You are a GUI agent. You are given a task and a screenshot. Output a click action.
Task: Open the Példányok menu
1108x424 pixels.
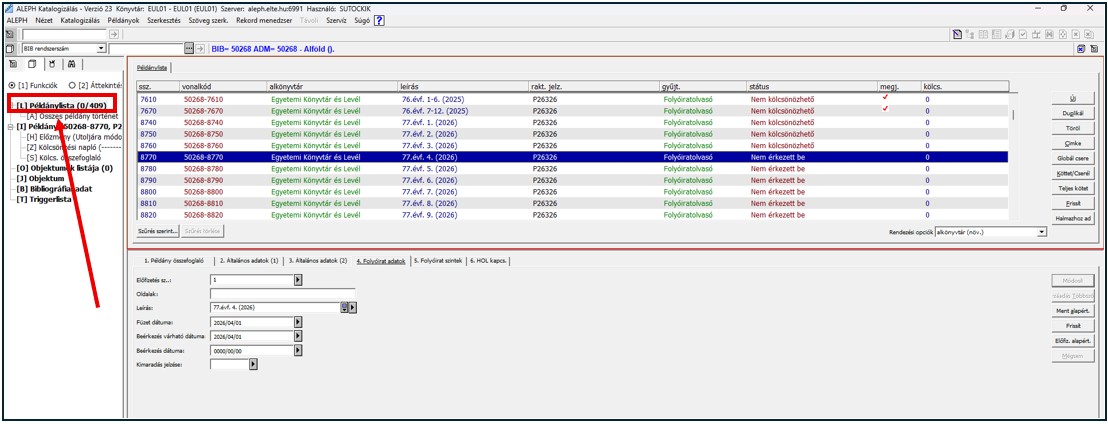(x=124, y=20)
